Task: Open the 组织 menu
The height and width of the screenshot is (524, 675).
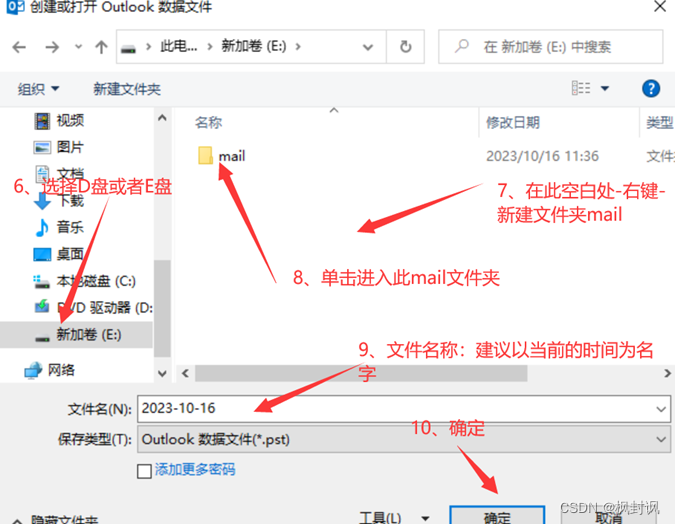Action: coord(38,89)
